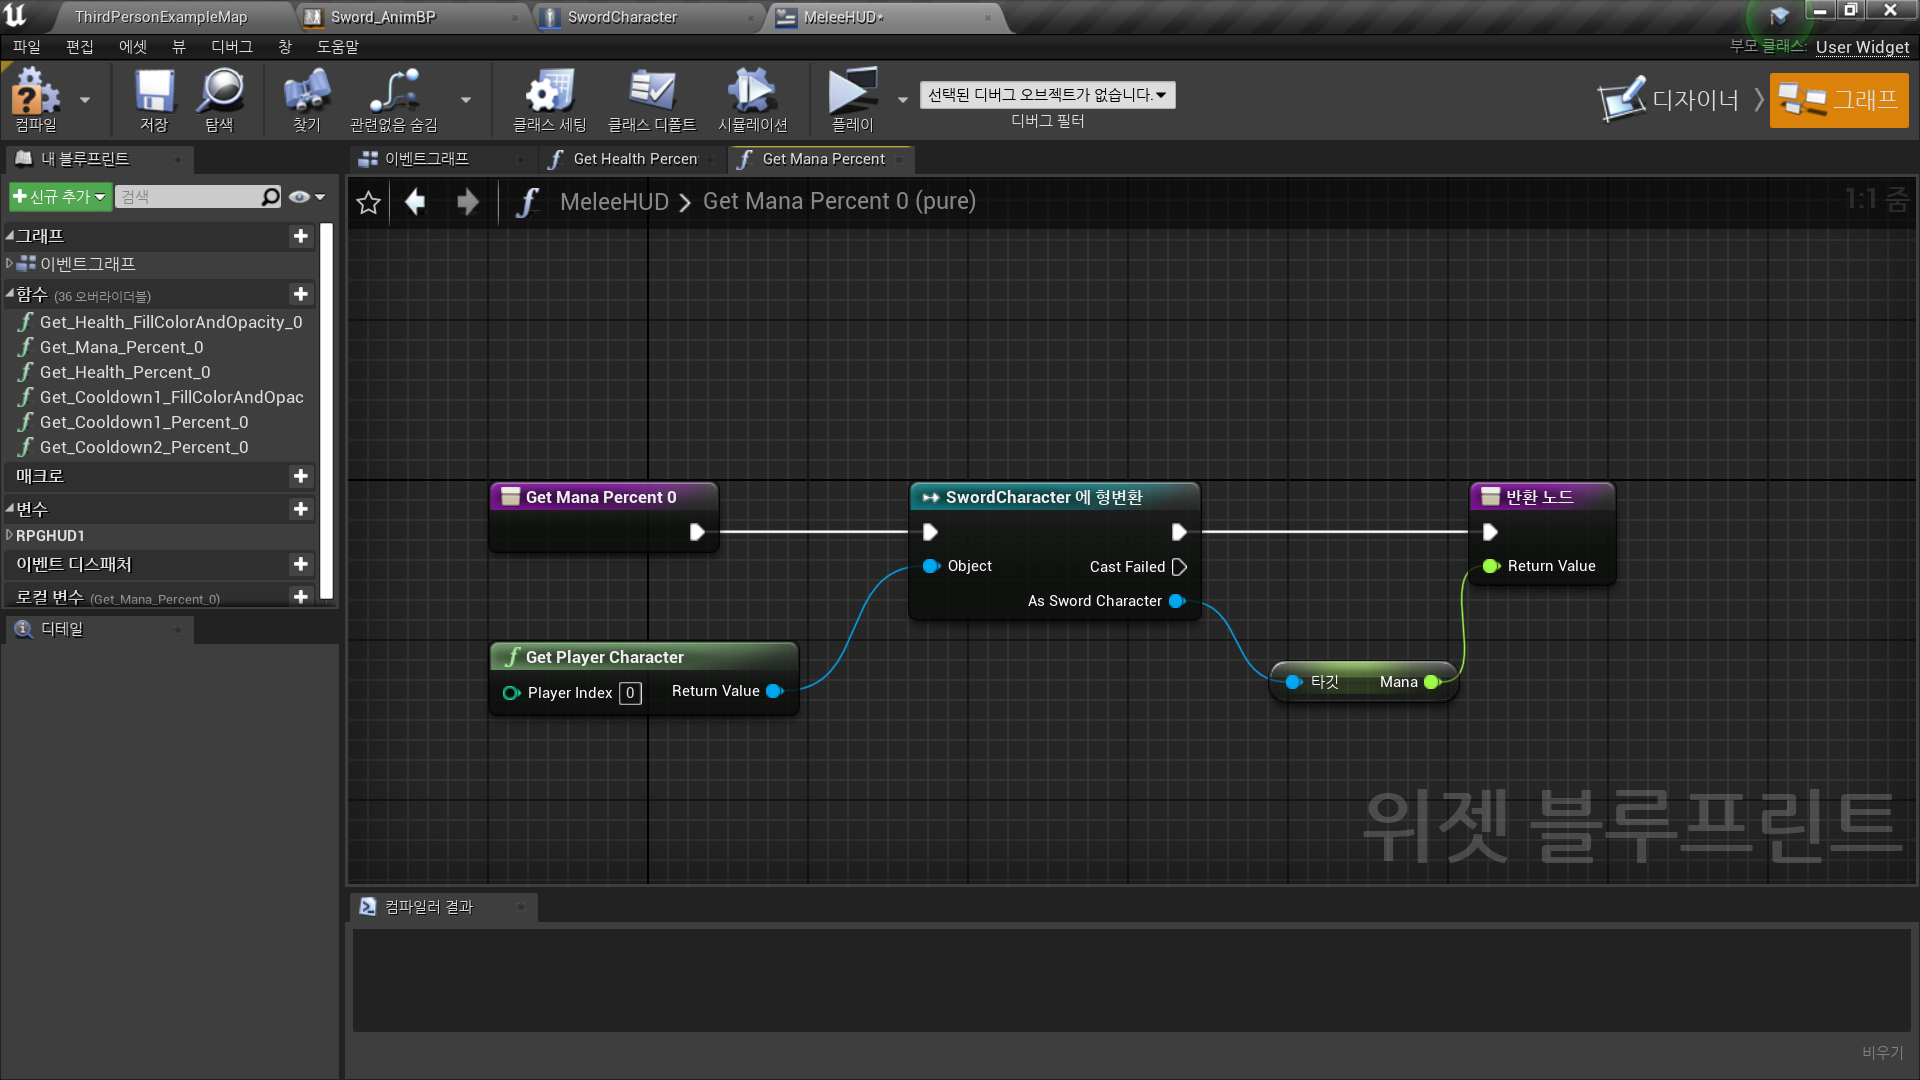Open Class Settings (클래스 세팅) icon
Screen dimensions: 1920x1080
549,99
